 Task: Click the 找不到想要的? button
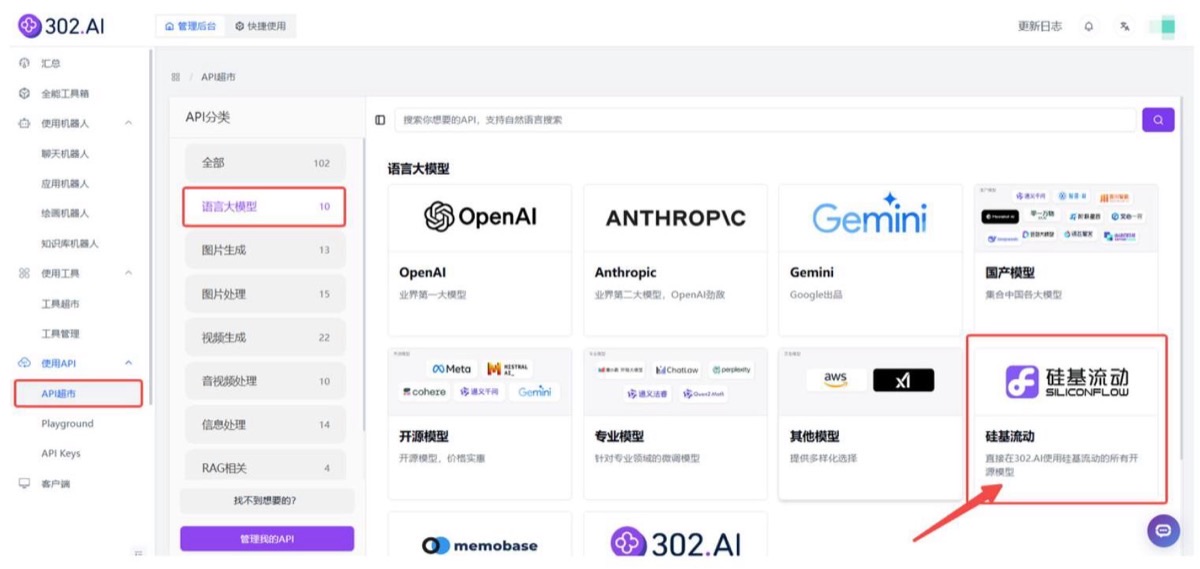pos(267,500)
